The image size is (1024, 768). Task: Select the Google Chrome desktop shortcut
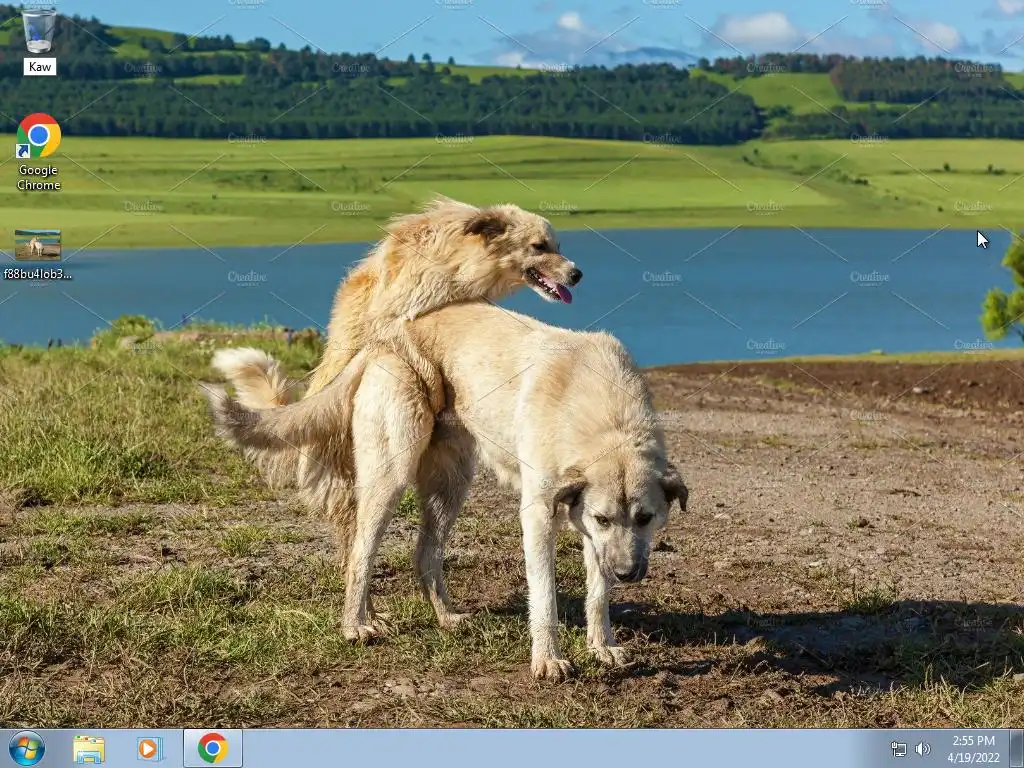pos(39,136)
